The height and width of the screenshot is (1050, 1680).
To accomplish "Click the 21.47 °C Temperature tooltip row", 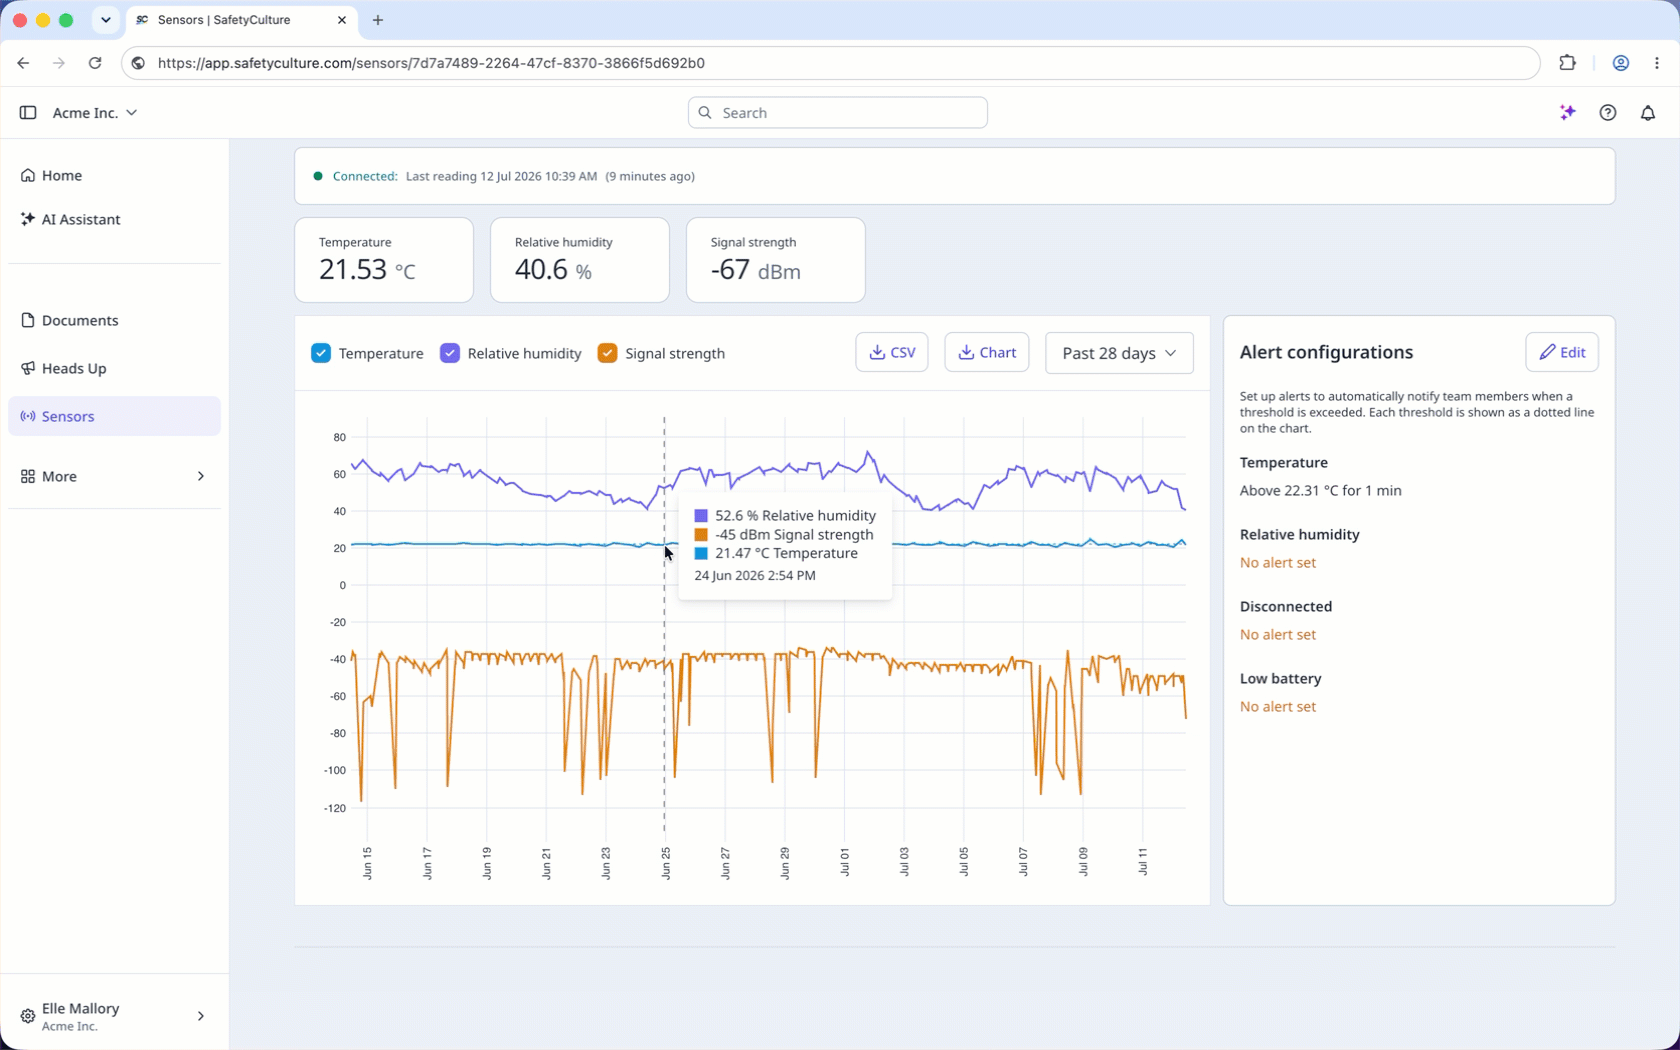I will coord(776,553).
